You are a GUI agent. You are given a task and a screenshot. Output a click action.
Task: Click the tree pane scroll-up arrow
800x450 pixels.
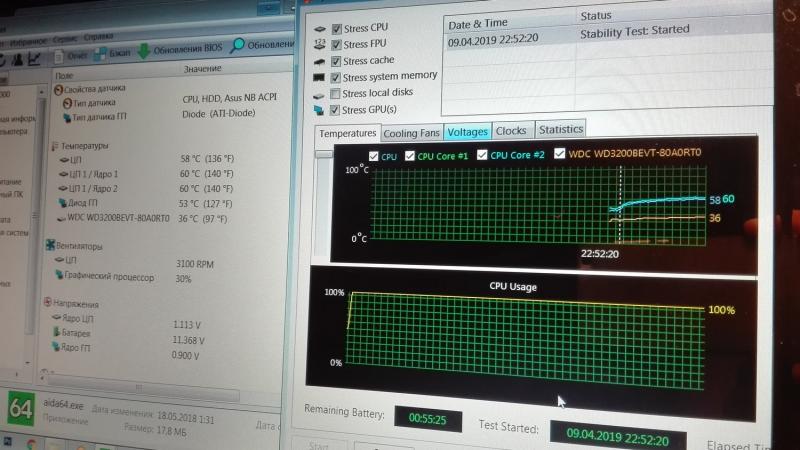pyautogui.click(x=41, y=92)
